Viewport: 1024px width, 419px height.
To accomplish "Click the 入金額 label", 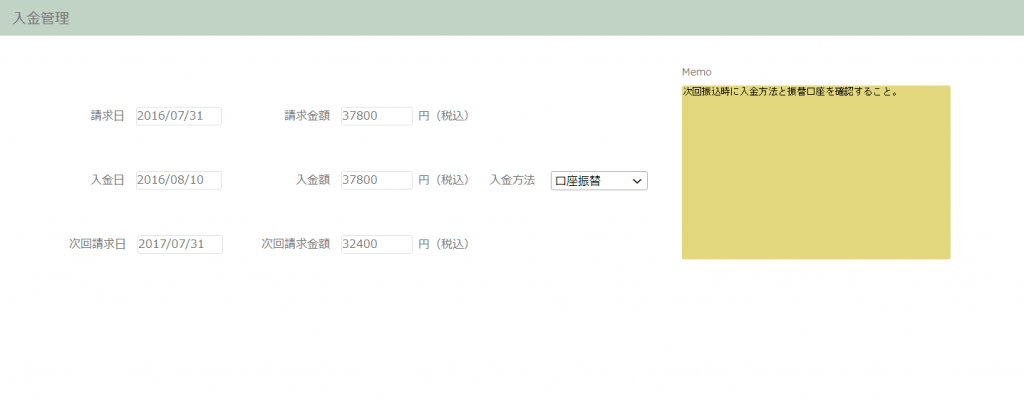I will [313, 180].
